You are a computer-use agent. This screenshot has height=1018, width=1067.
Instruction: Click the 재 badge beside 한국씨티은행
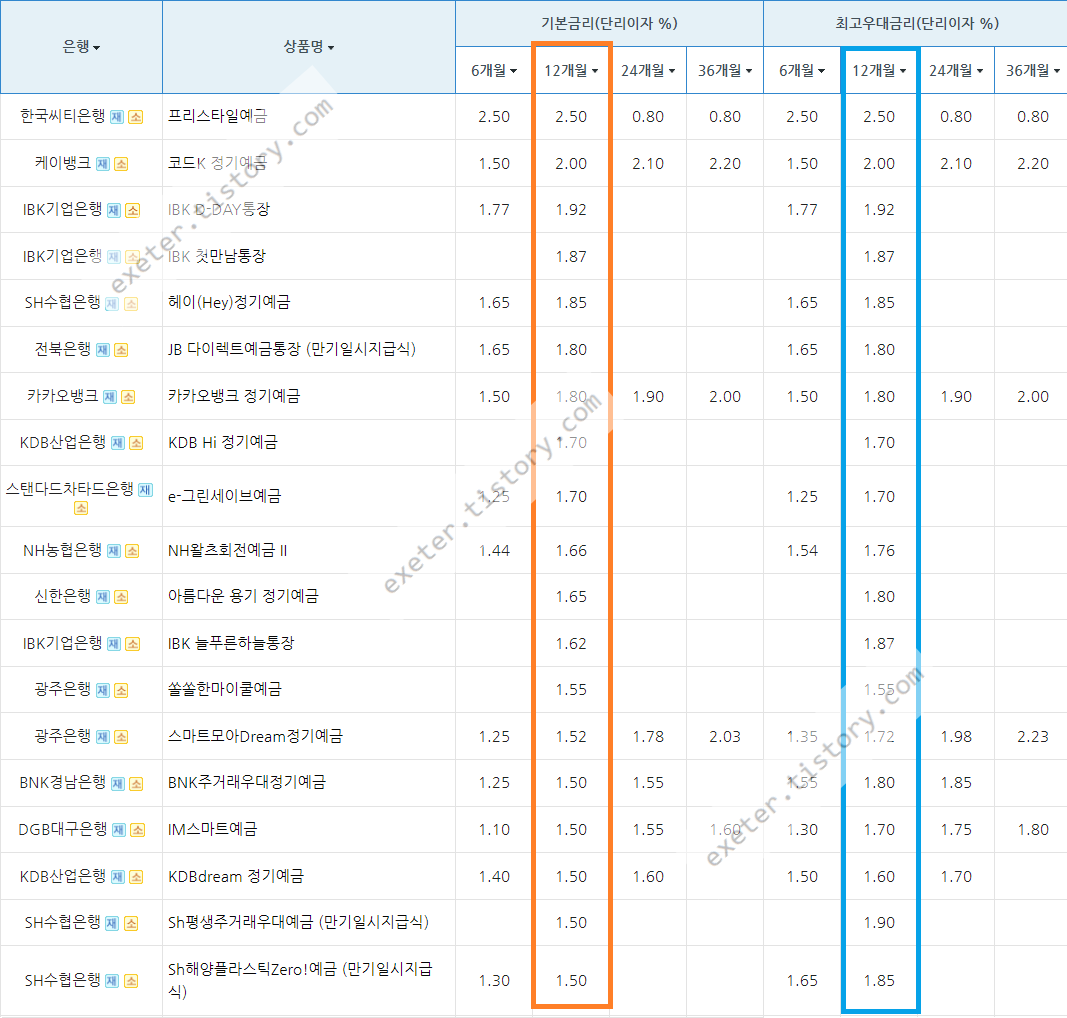pos(117,117)
